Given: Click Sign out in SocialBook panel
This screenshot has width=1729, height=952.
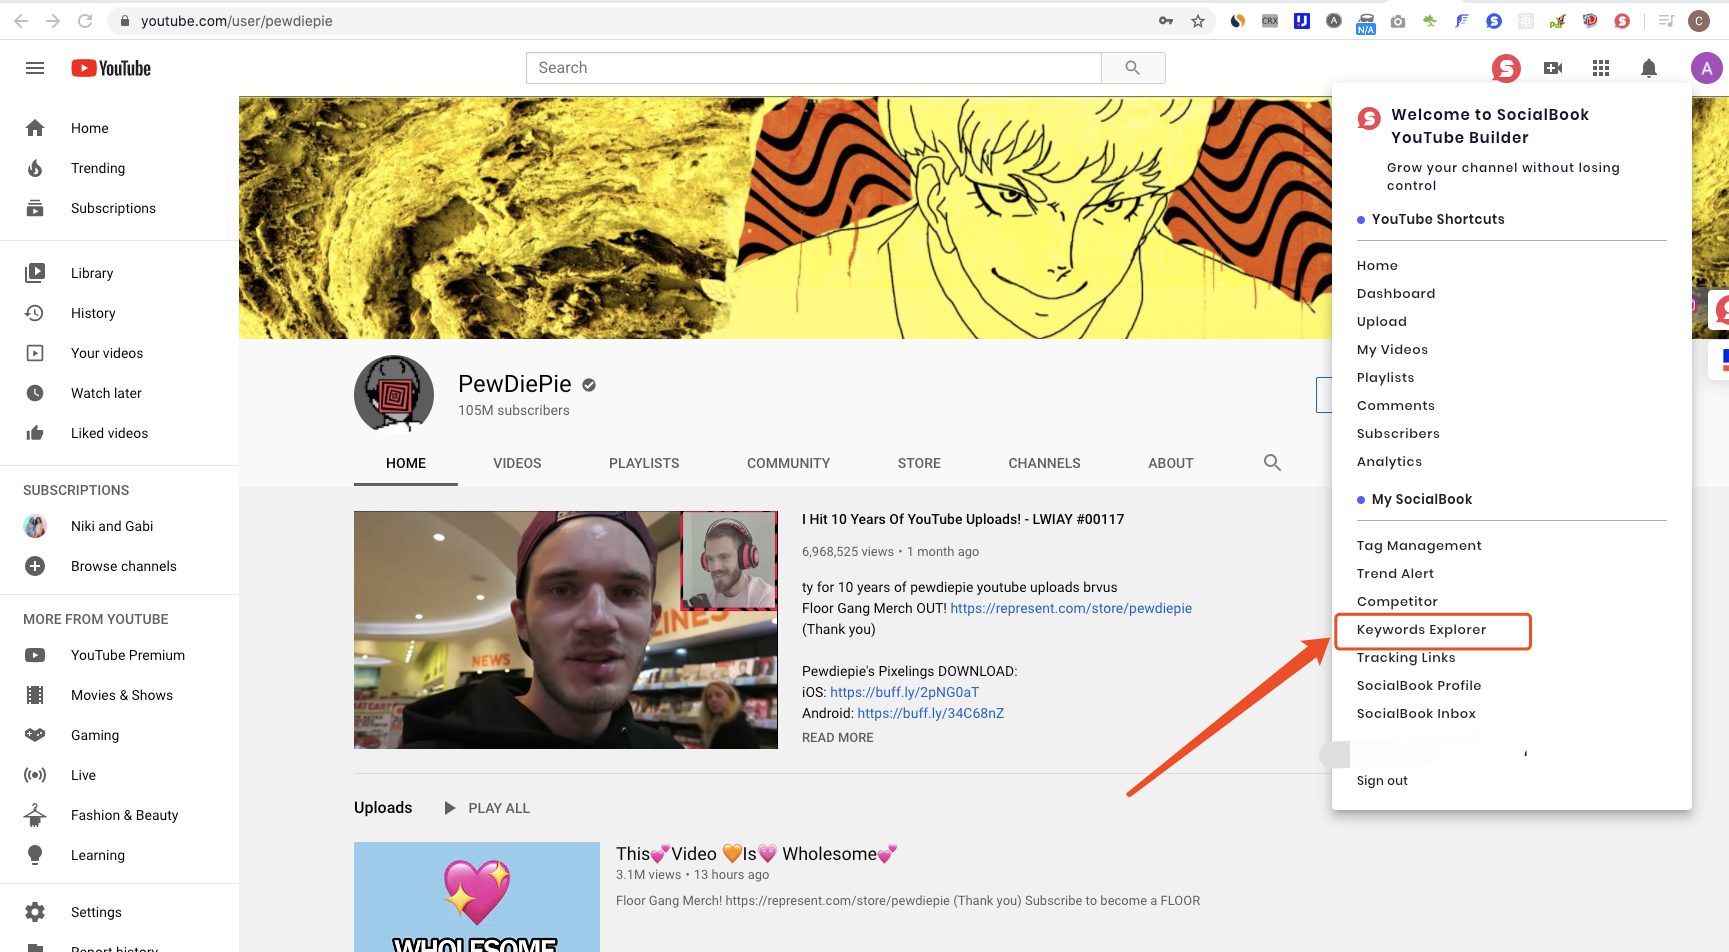Looking at the screenshot, I should (1382, 781).
